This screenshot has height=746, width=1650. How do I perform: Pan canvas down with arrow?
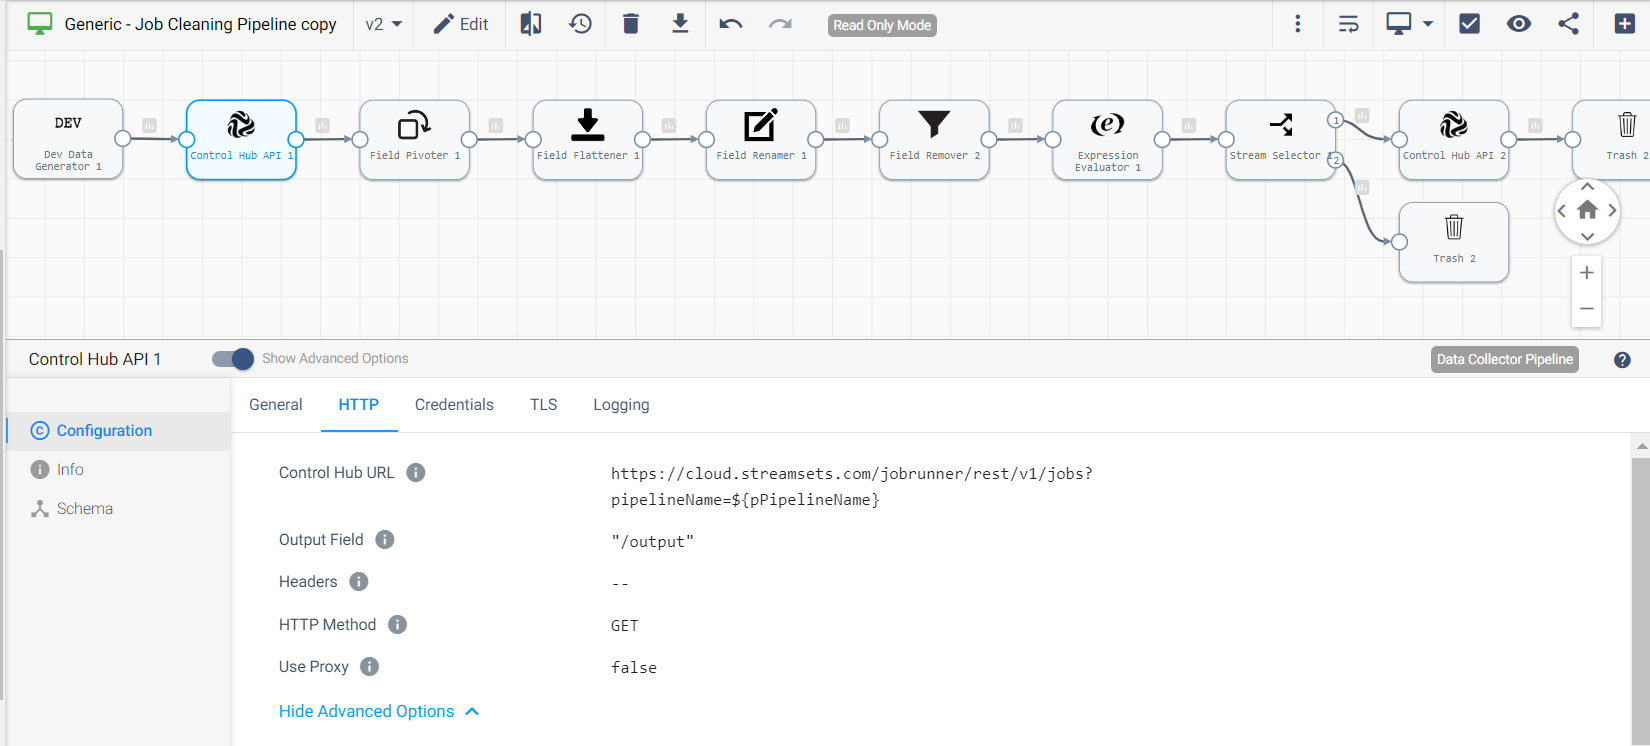pyautogui.click(x=1587, y=236)
